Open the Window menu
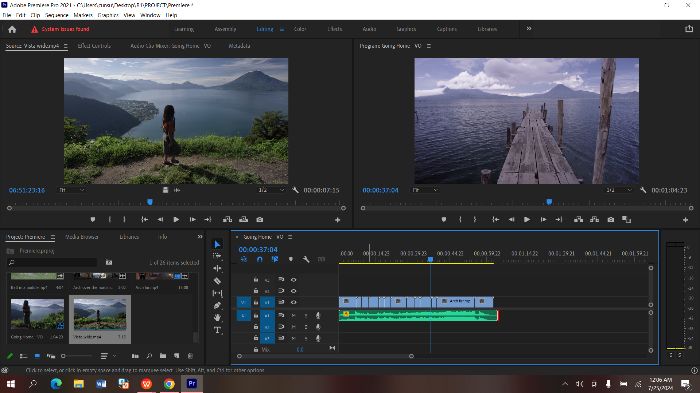The image size is (700, 393). coord(150,15)
